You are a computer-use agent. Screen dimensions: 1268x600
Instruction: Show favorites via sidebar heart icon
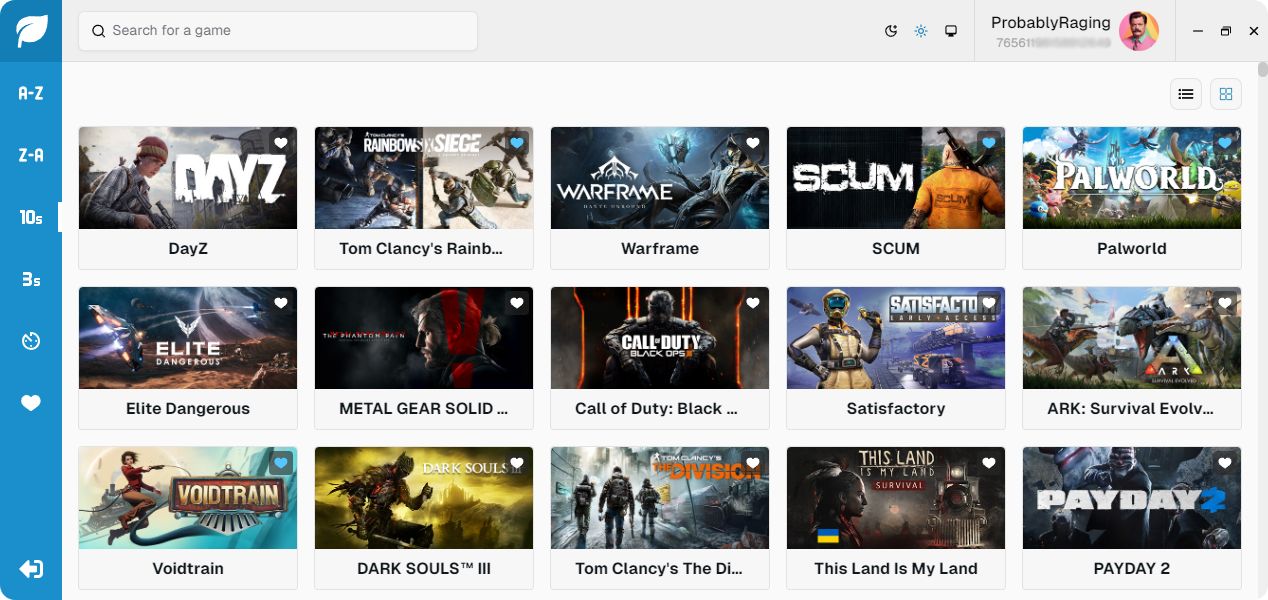(31, 403)
